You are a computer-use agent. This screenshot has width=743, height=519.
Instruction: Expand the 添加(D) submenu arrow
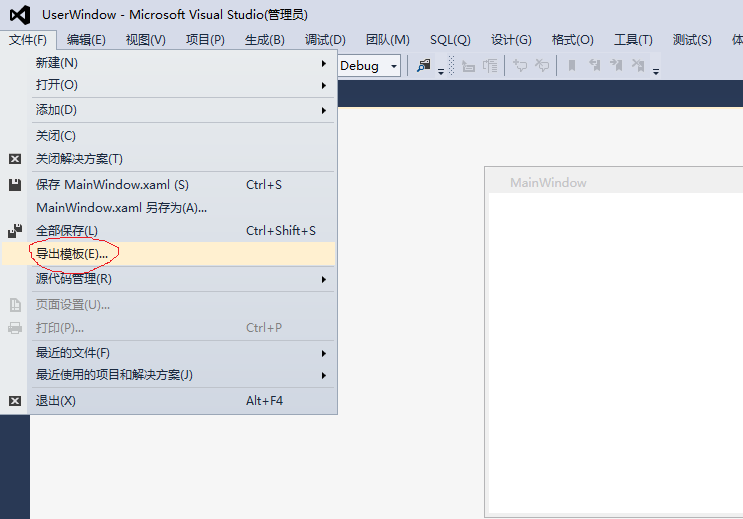324,110
